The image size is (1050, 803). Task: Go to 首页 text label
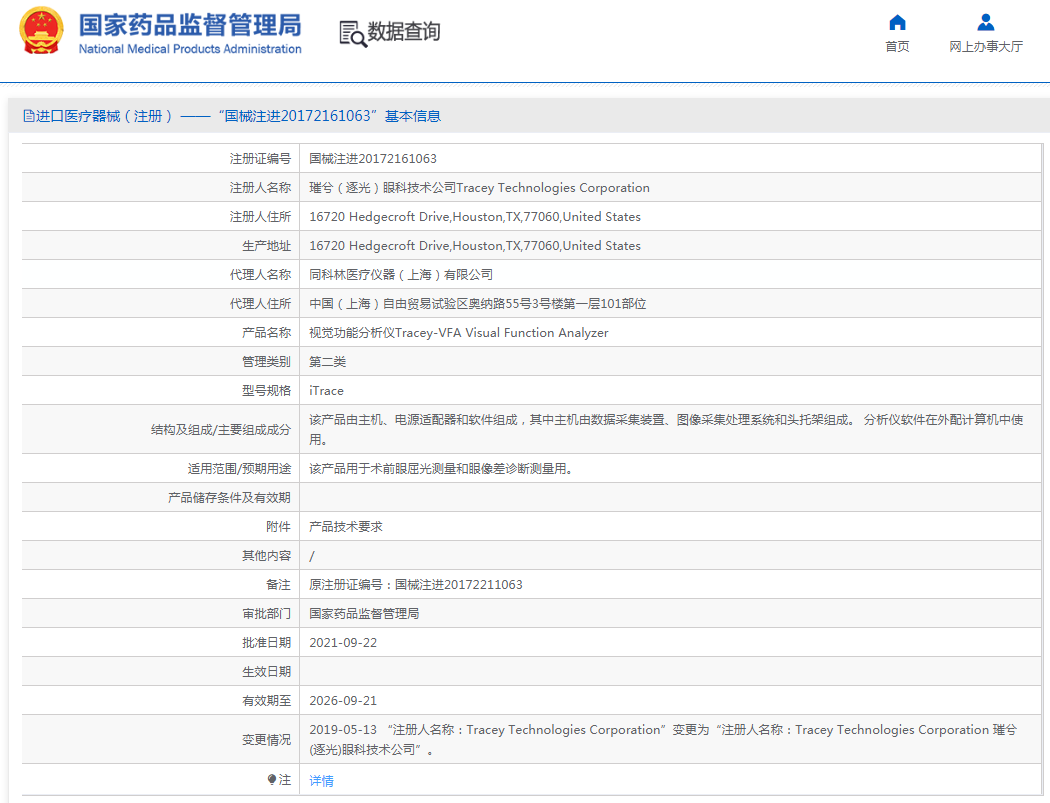897,47
